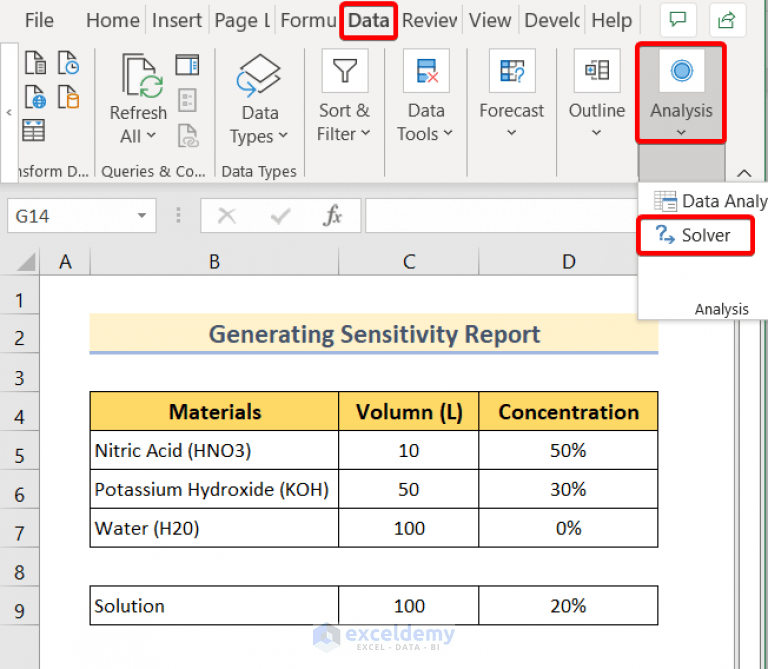Expand the Outline dropdown chevron
The image size is (768, 669).
point(596,132)
